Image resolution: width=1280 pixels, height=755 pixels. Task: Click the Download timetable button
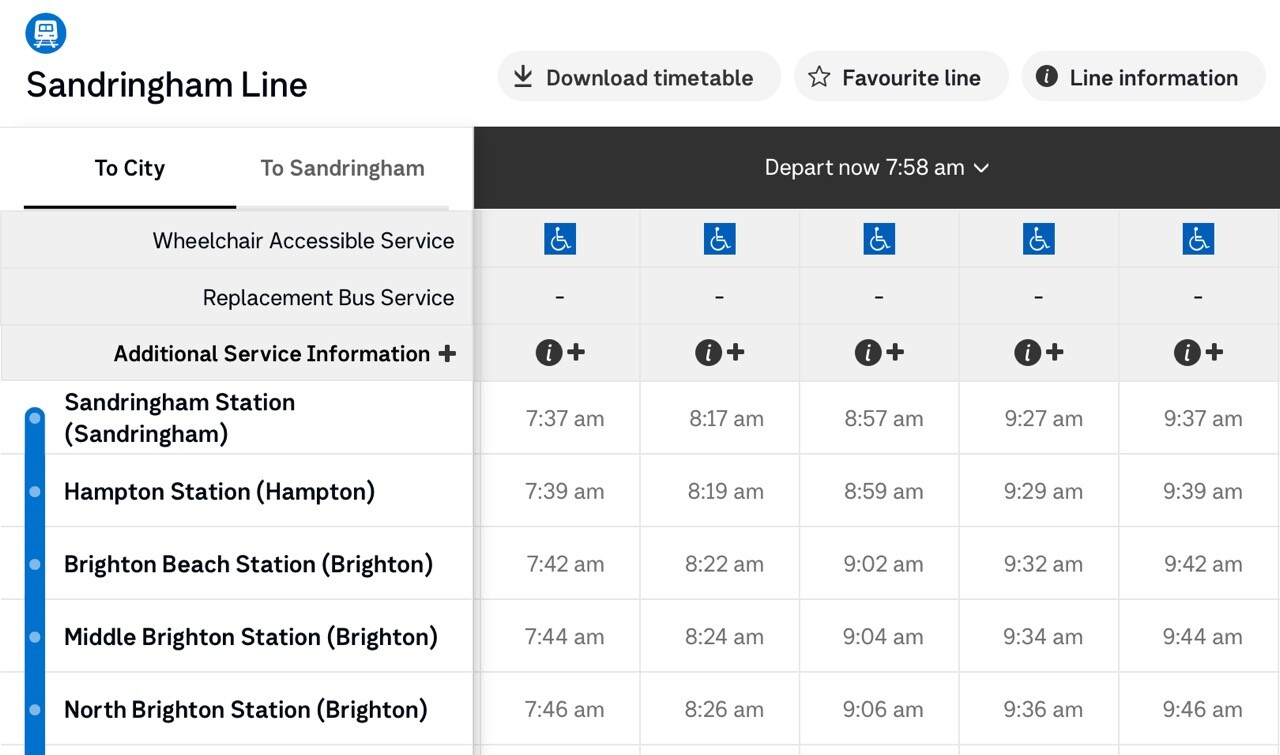point(638,77)
